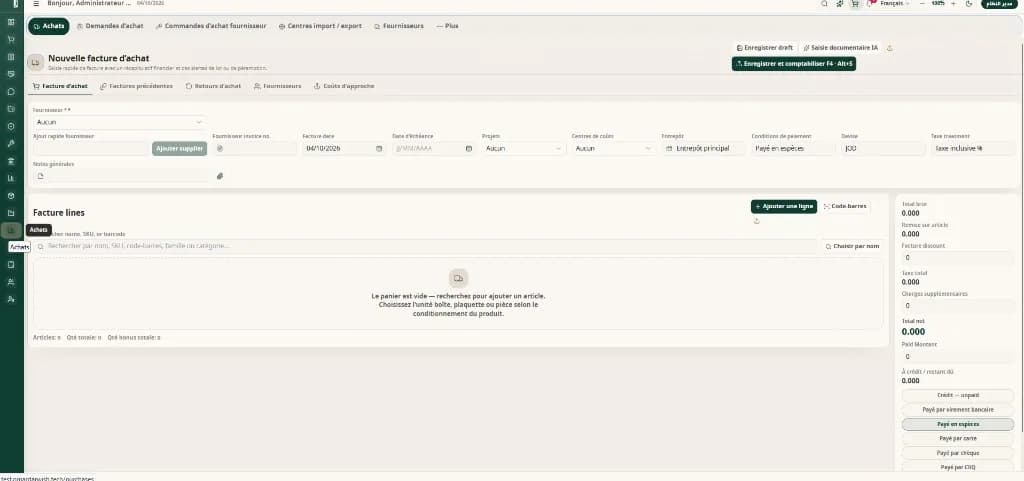
Task: Click the highlighted Achats icon in left sidebar
Action: click(11, 230)
